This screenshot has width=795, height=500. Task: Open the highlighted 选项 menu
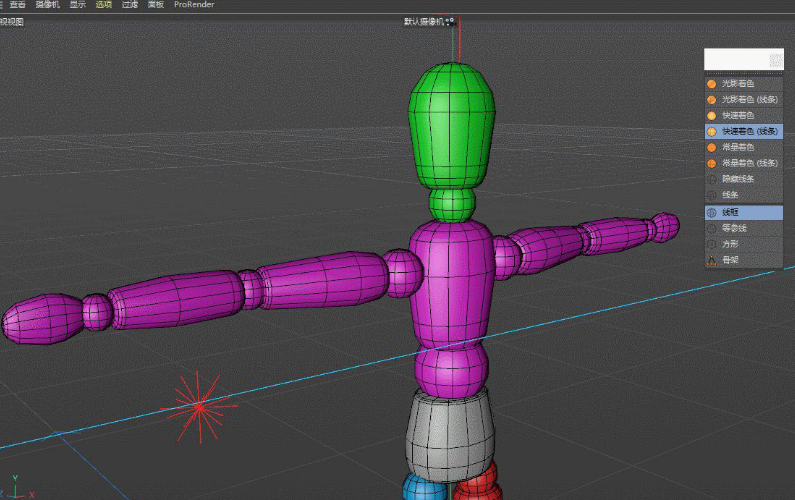point(103,5)
